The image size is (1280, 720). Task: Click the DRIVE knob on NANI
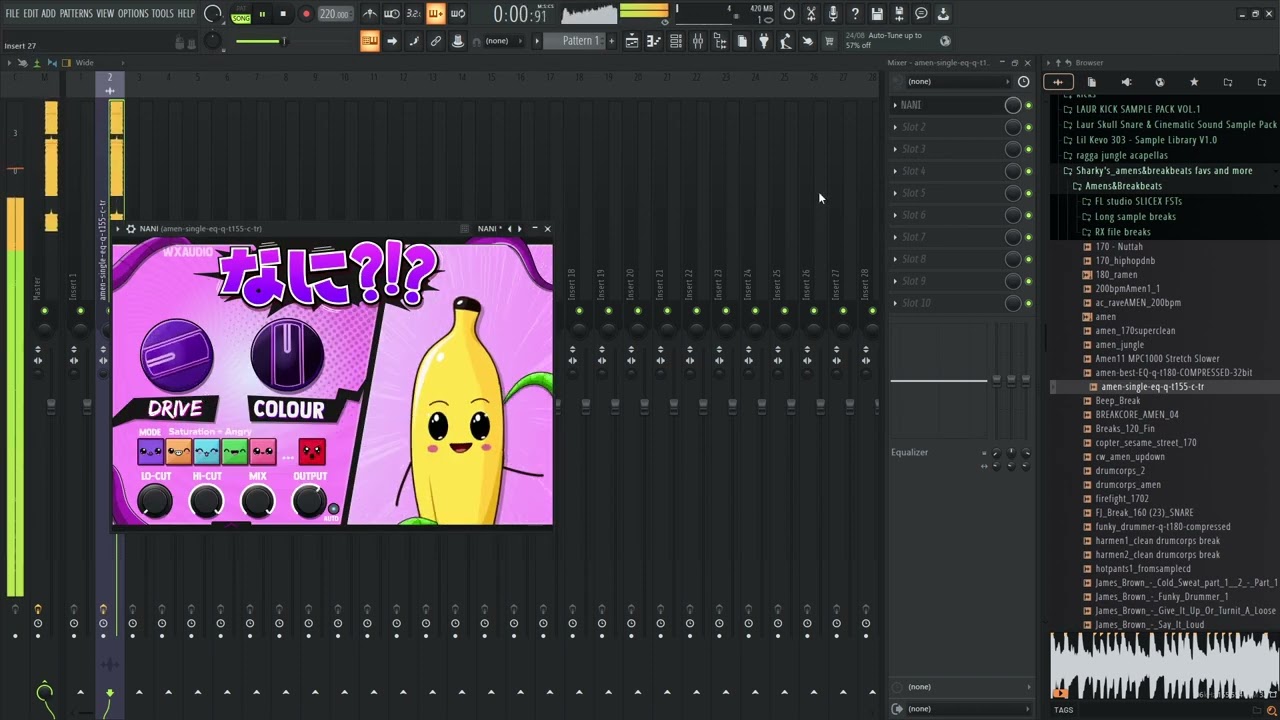click(x=177, y=356)
